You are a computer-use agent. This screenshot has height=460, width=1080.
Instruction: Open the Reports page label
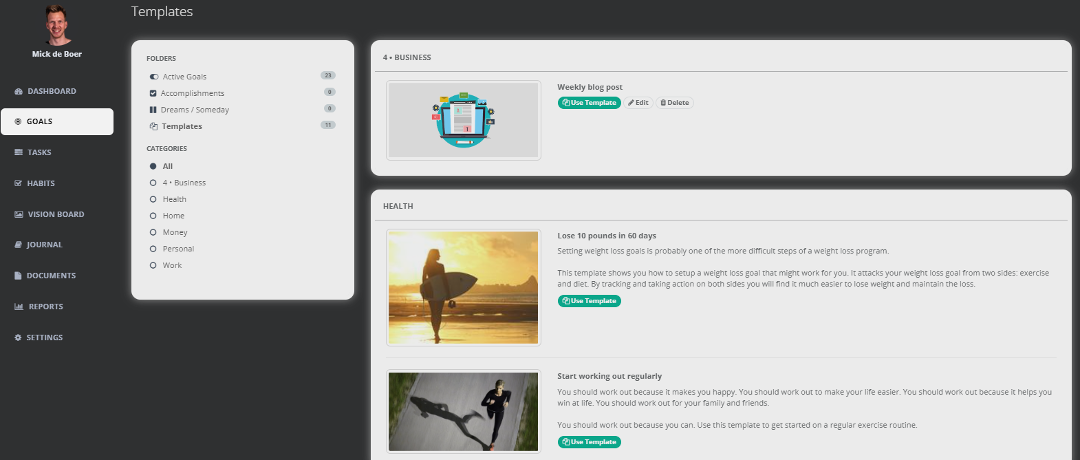[45, 307]
